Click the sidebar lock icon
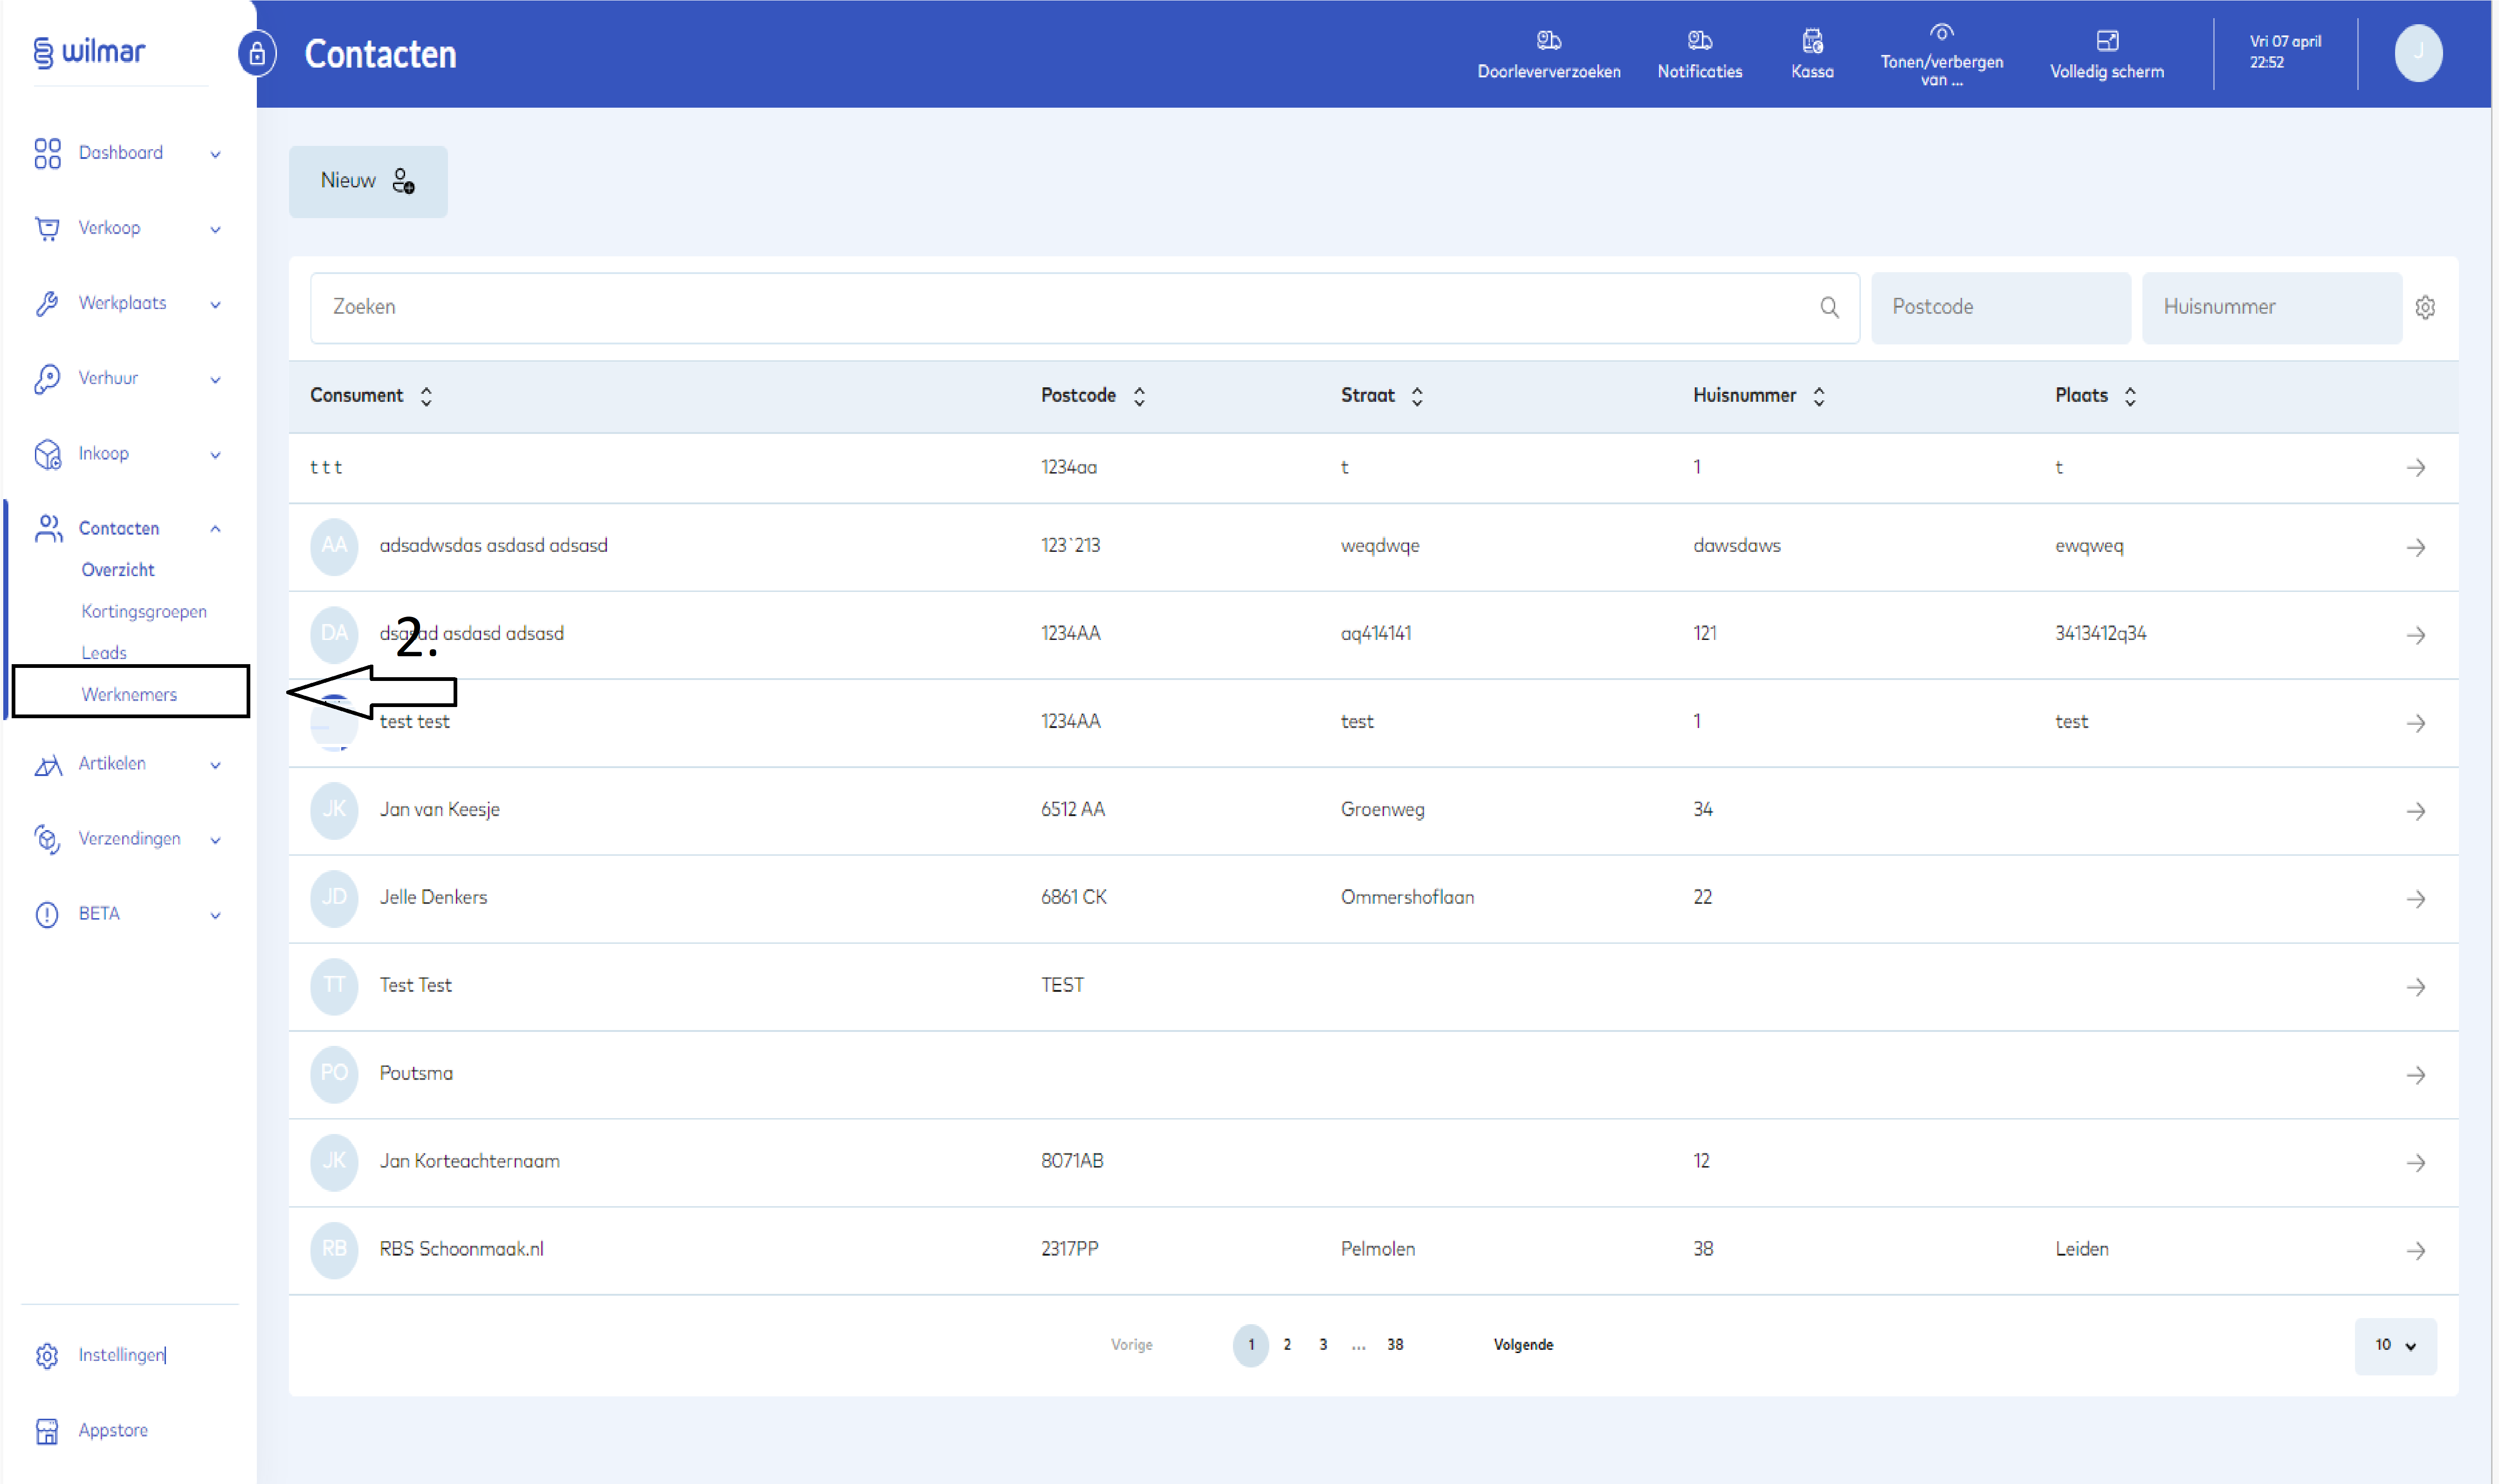Image resolution: width=2506 pixels, height=1484 pixels. click(257, 54)
